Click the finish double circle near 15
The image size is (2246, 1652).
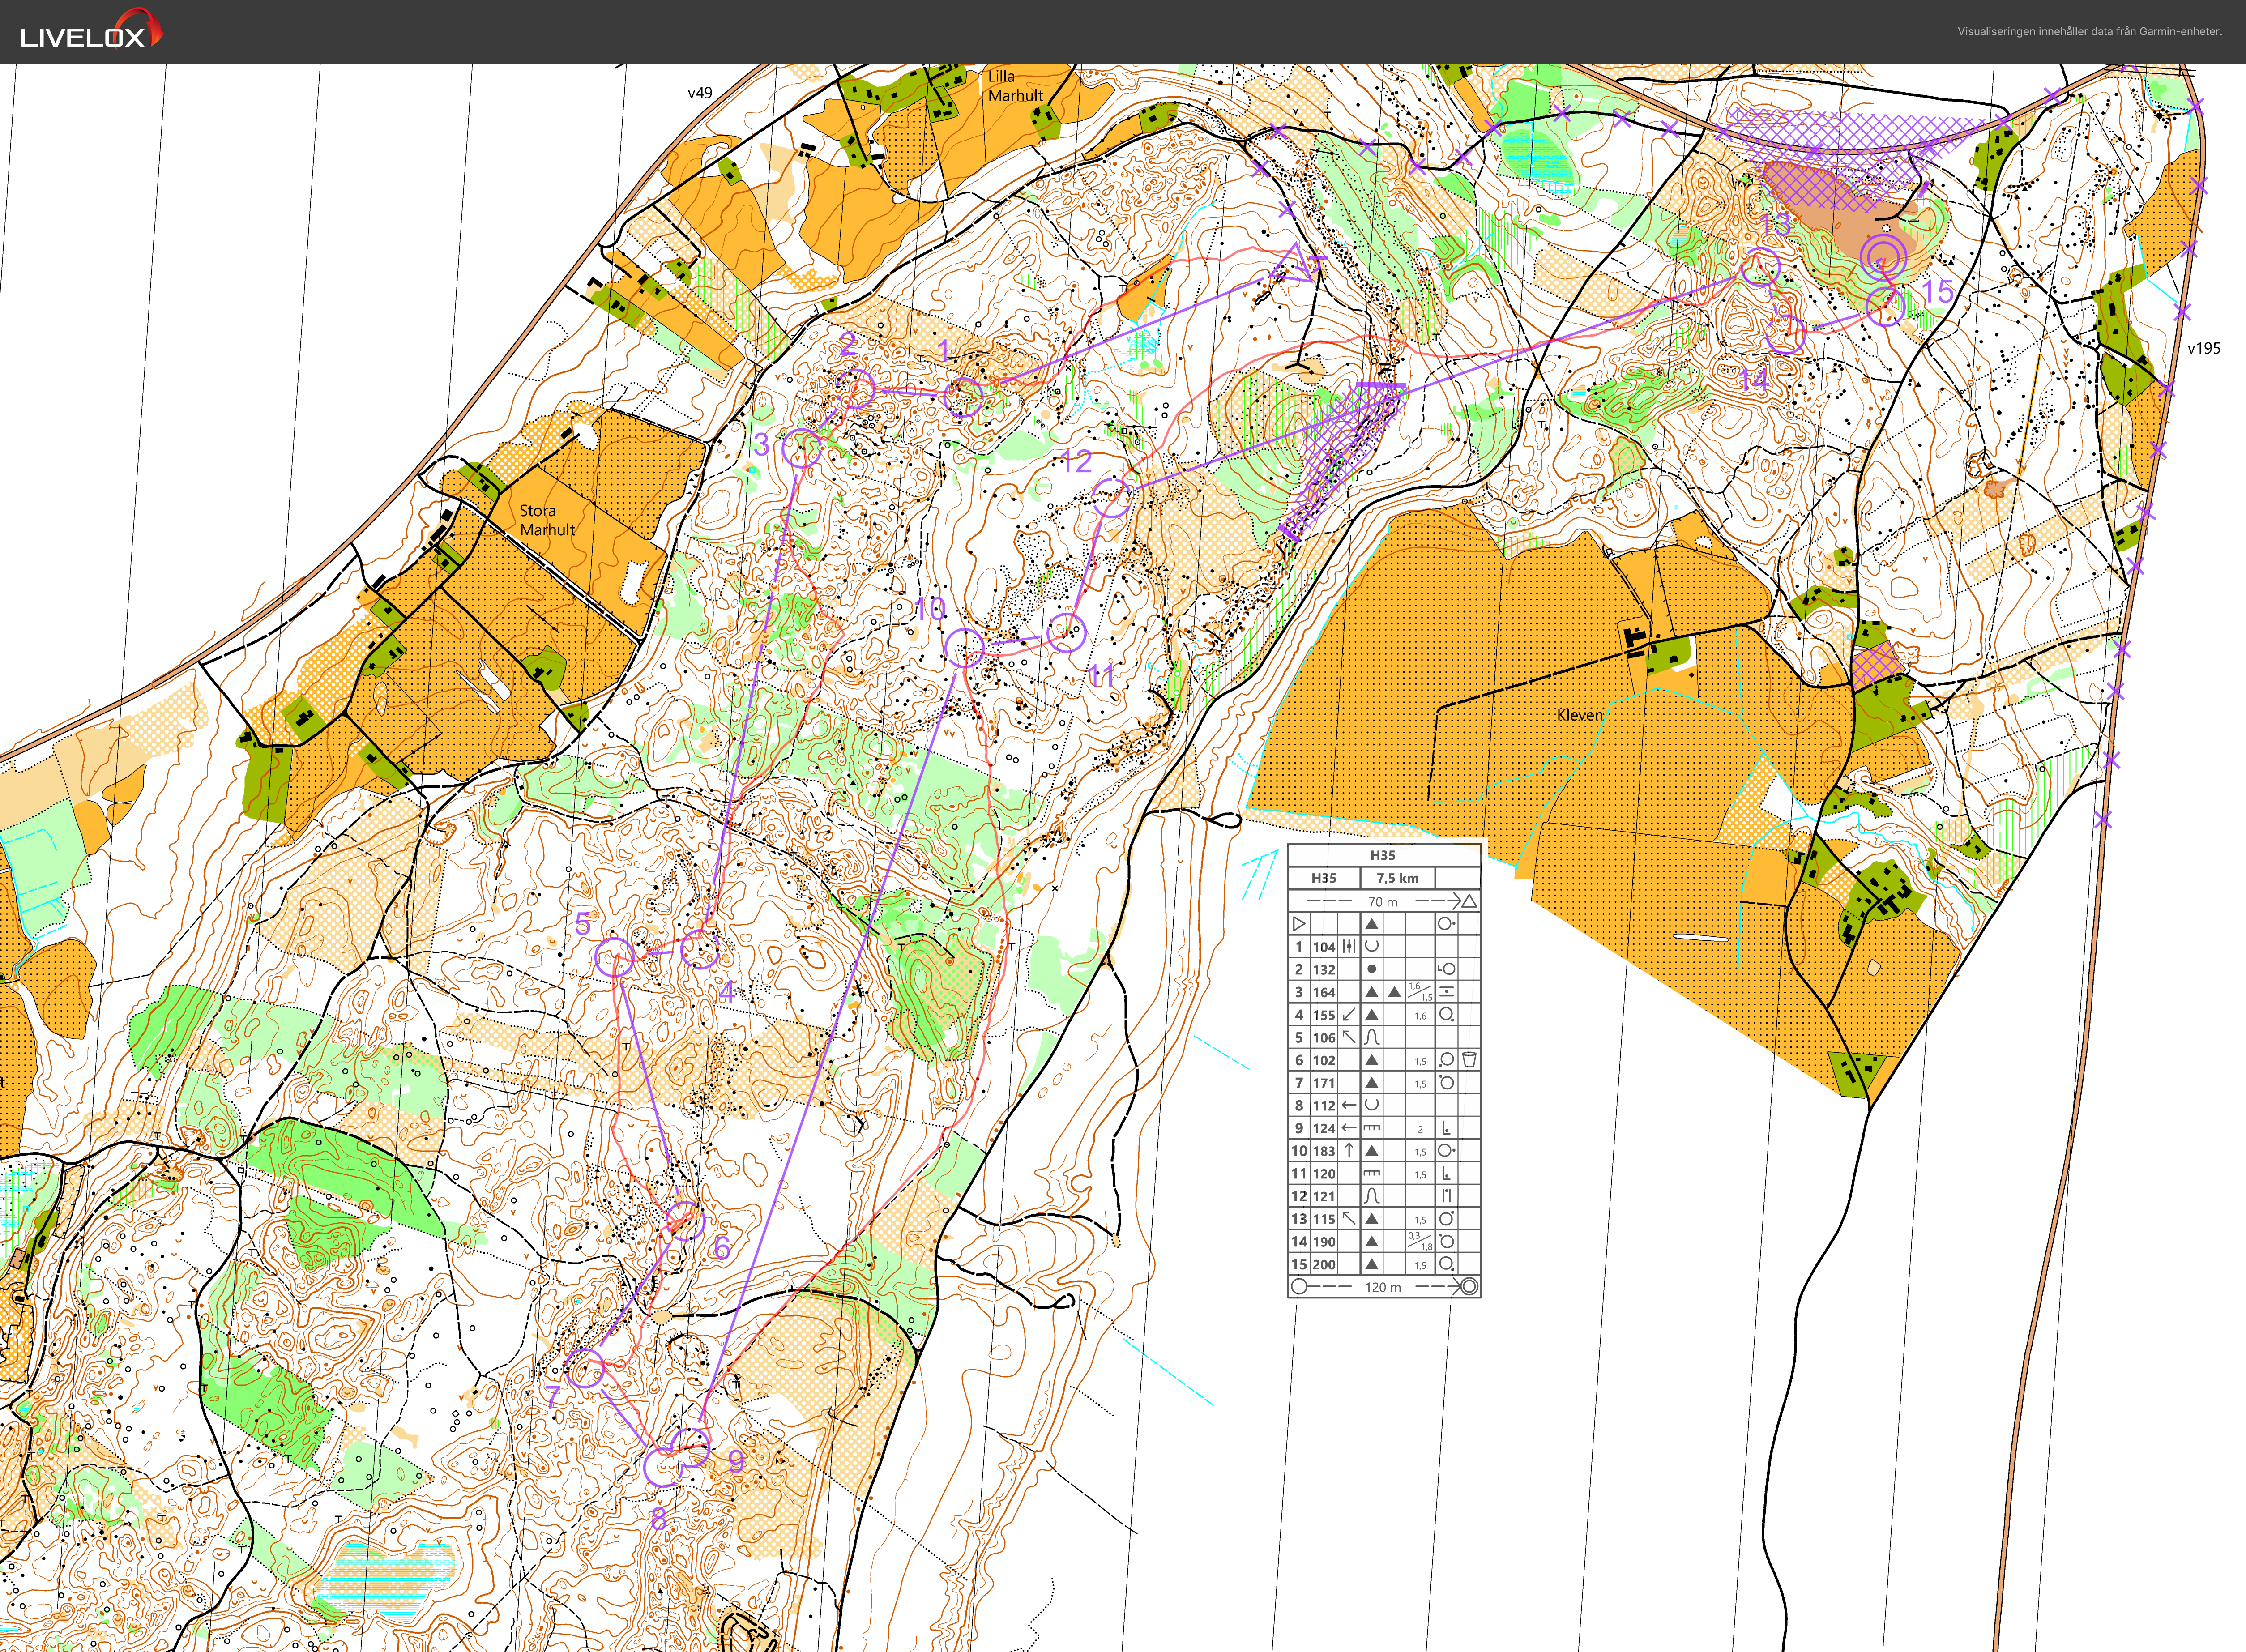point(1883,258)
